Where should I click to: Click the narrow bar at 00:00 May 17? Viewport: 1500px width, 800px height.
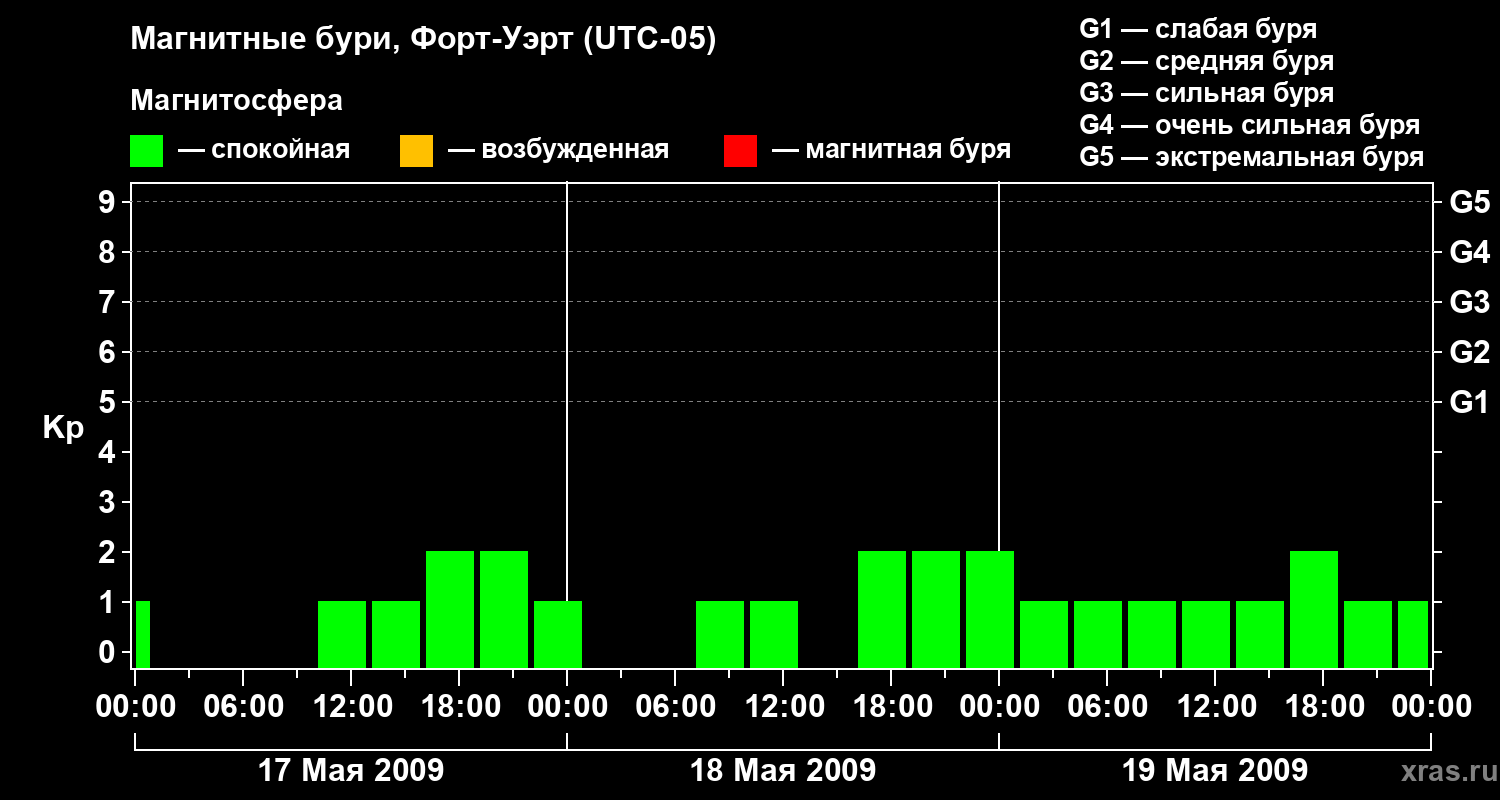pos(143,634)
